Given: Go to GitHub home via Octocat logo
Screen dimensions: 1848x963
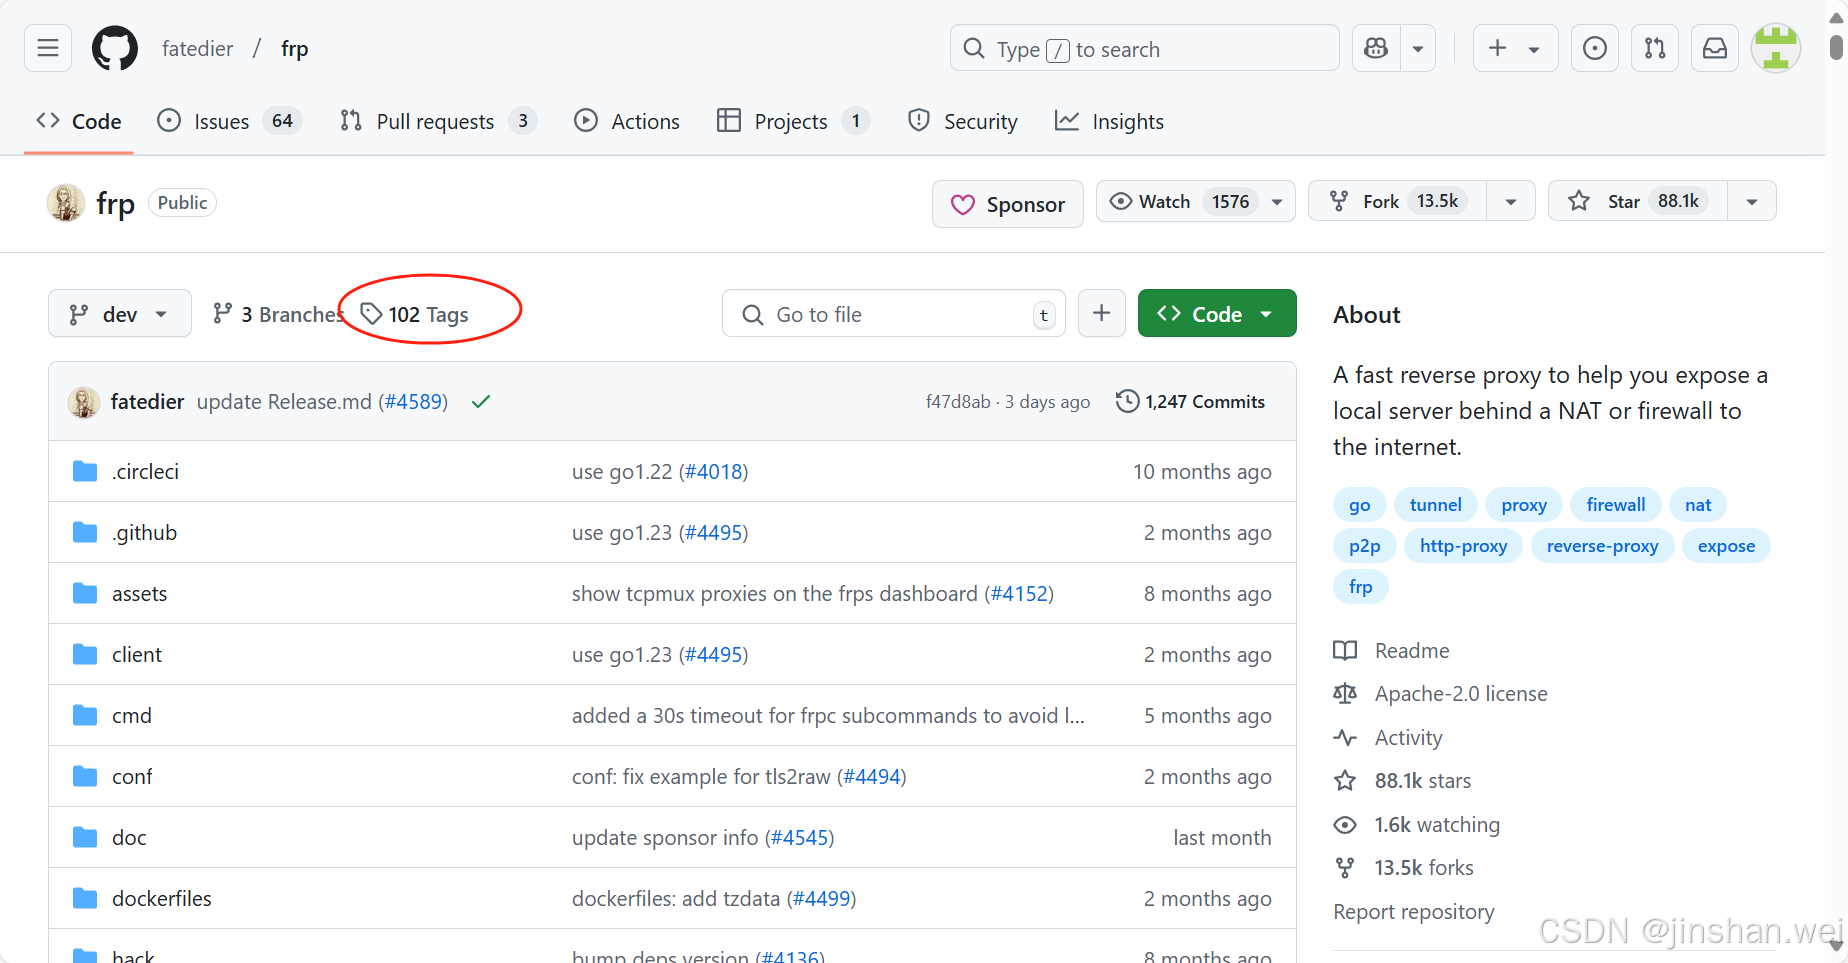Looking at the screenshot, I should click(115, 48).
